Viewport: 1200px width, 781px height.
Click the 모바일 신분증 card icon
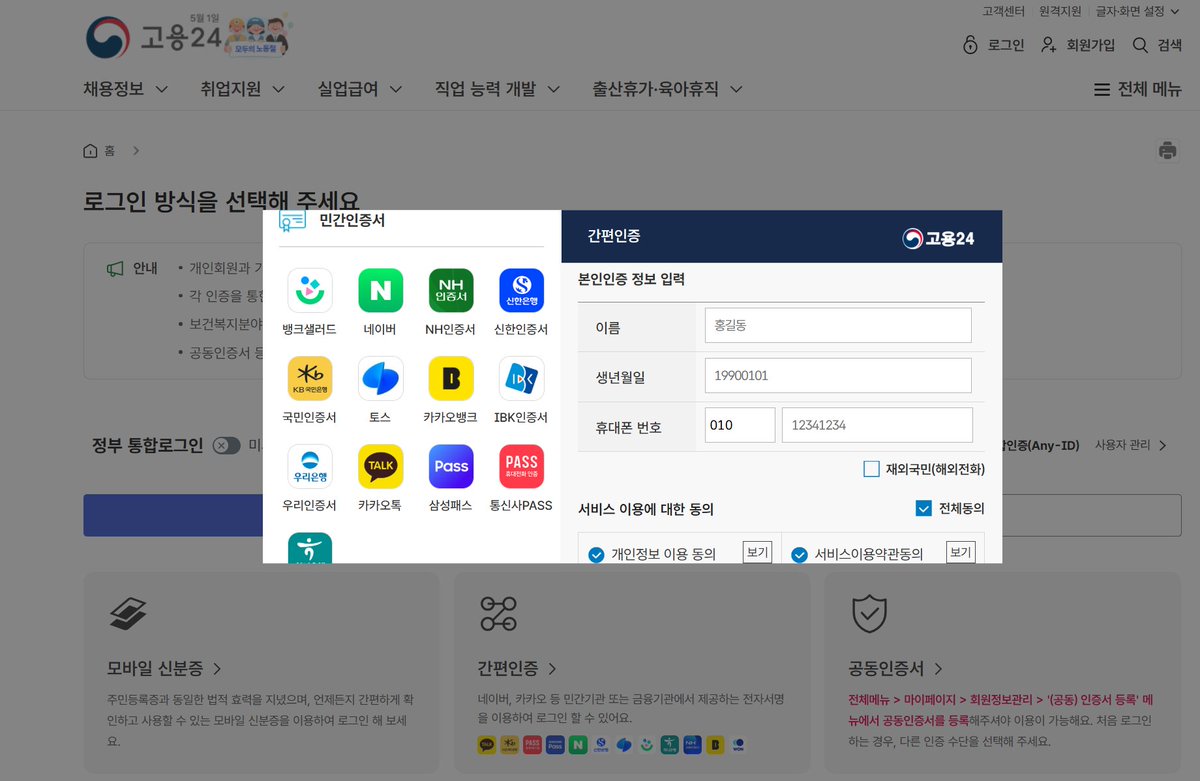128,614
